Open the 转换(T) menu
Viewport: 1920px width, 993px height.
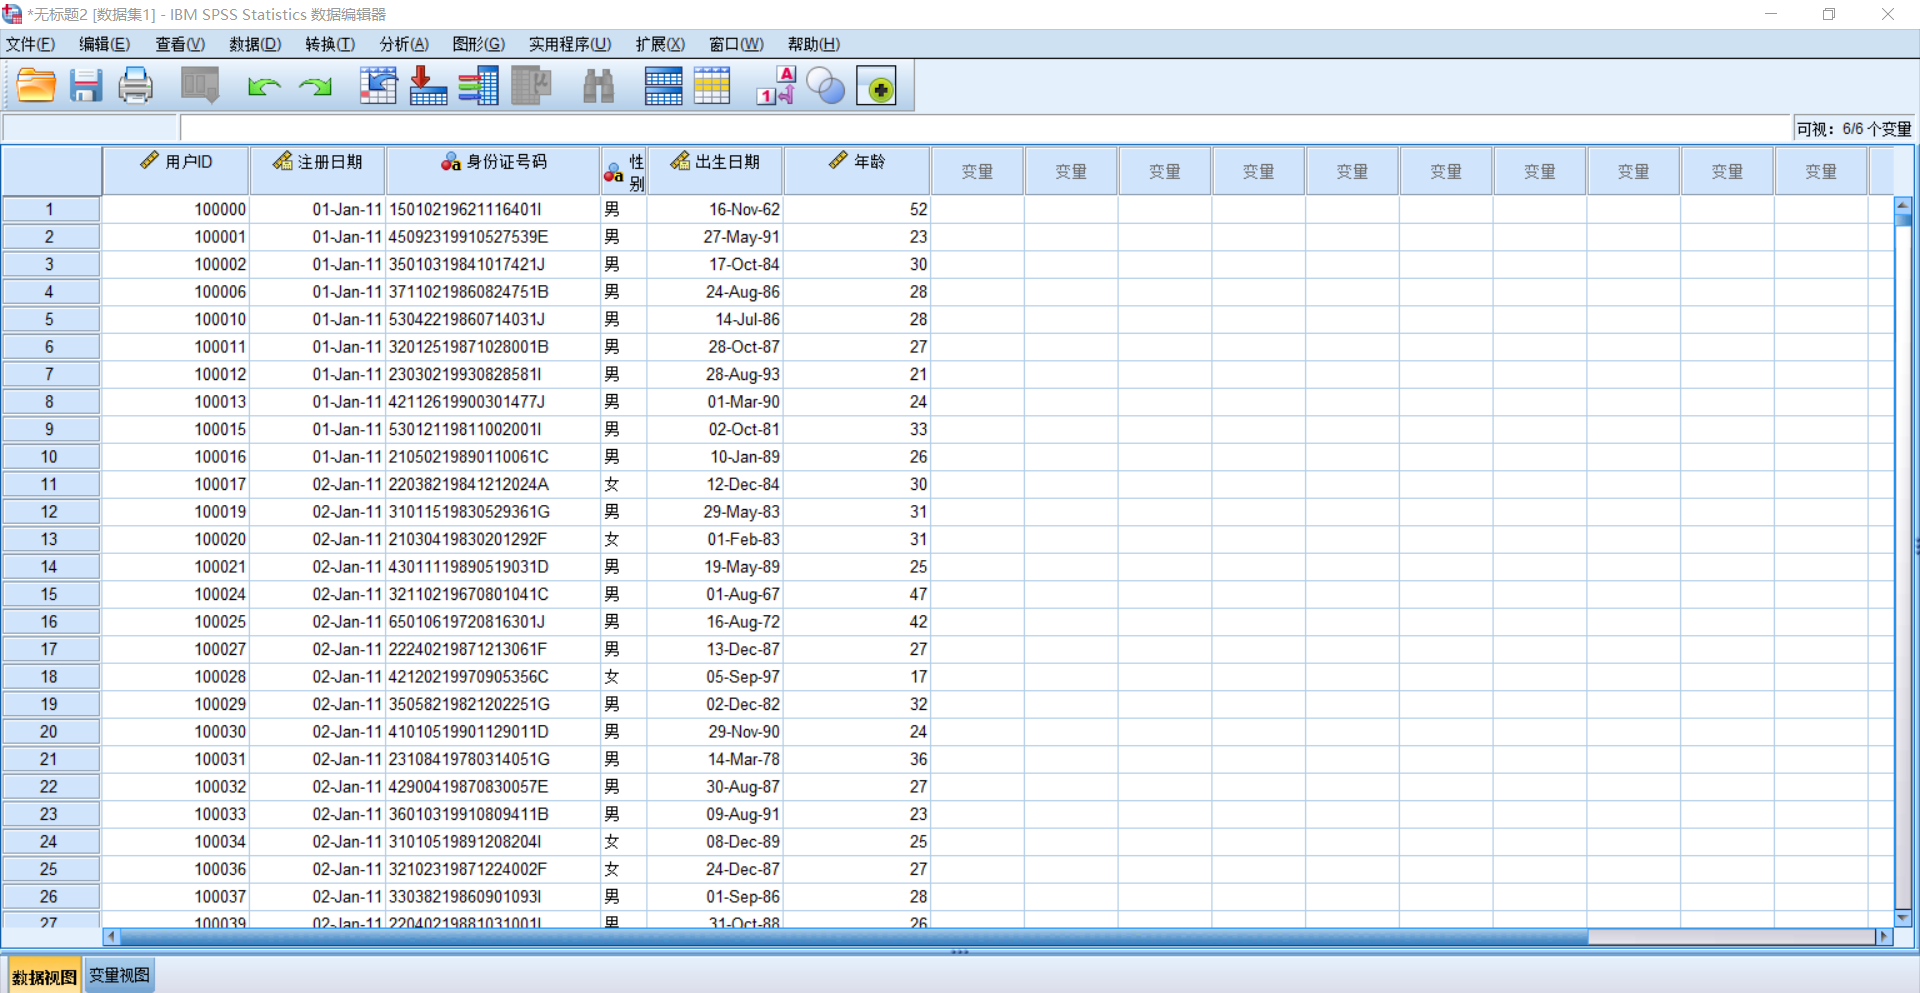point(330,44)
